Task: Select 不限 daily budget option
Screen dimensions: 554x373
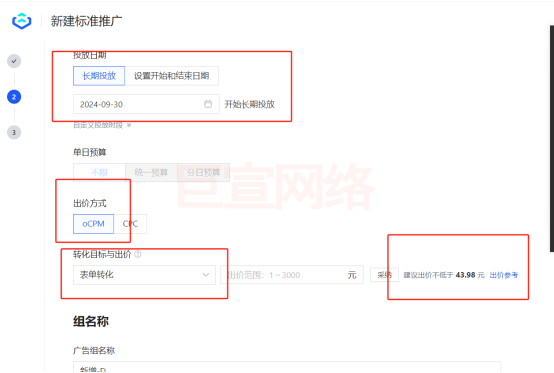Action: (x=99, y=172)
